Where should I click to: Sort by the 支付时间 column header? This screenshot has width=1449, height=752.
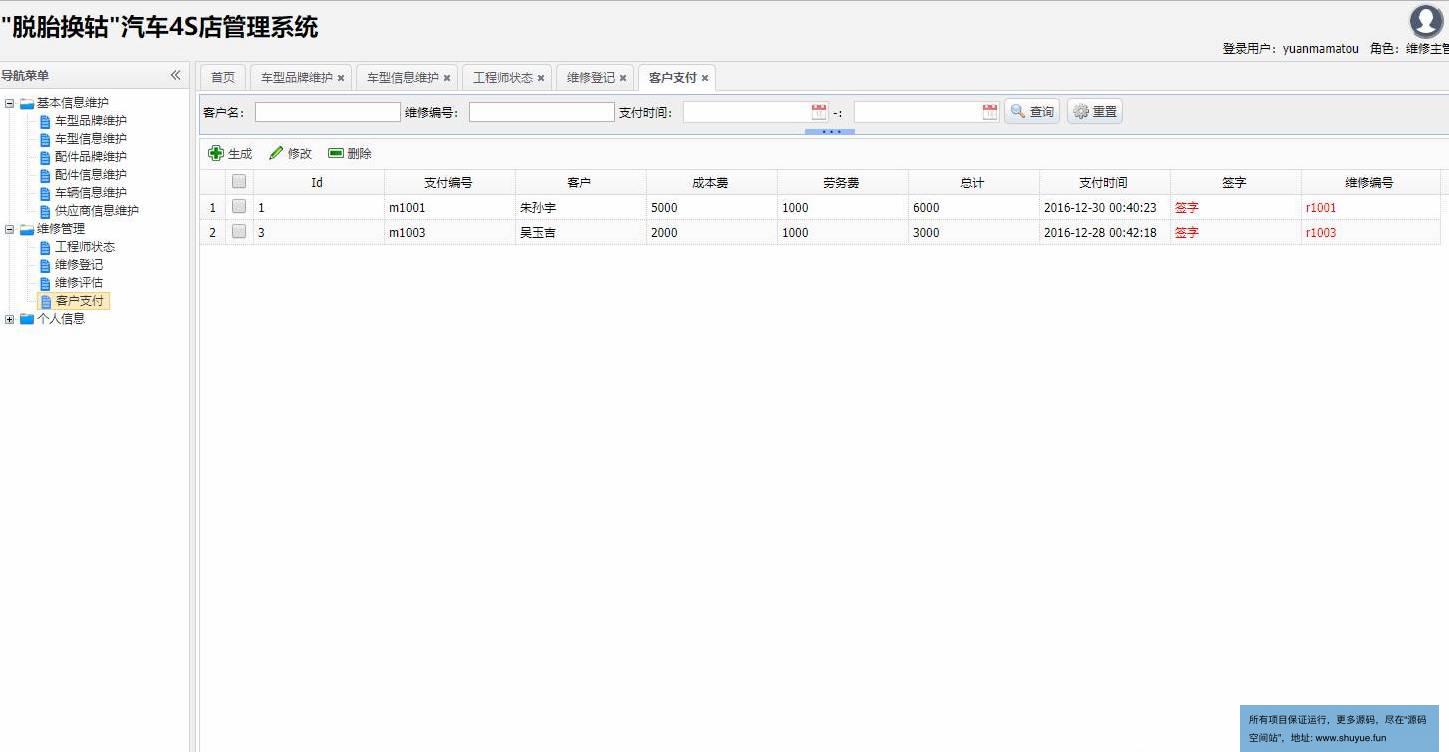[1105, 183]
